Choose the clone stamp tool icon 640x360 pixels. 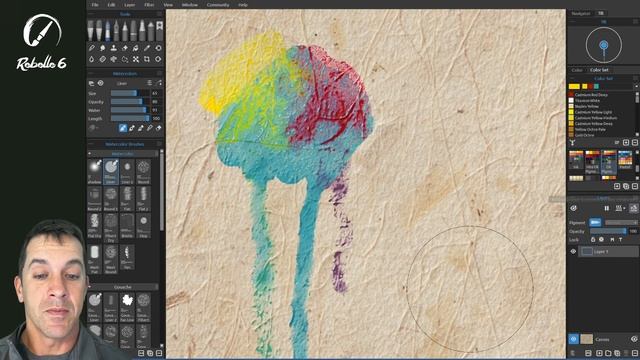click(113, 48)
